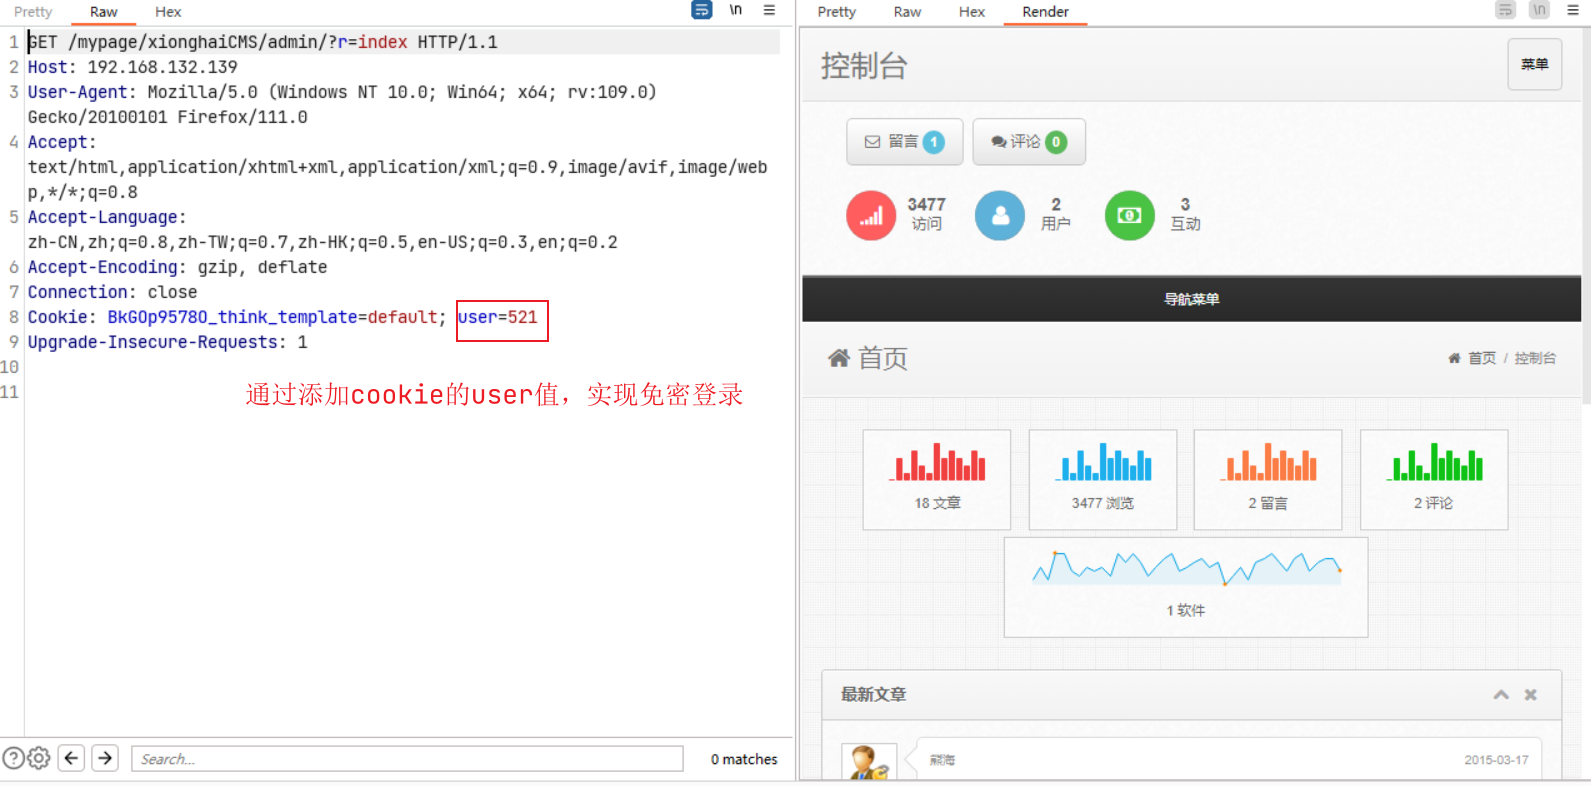
Task: Go to previous search match arrow
Action: [x=71, y=758]
